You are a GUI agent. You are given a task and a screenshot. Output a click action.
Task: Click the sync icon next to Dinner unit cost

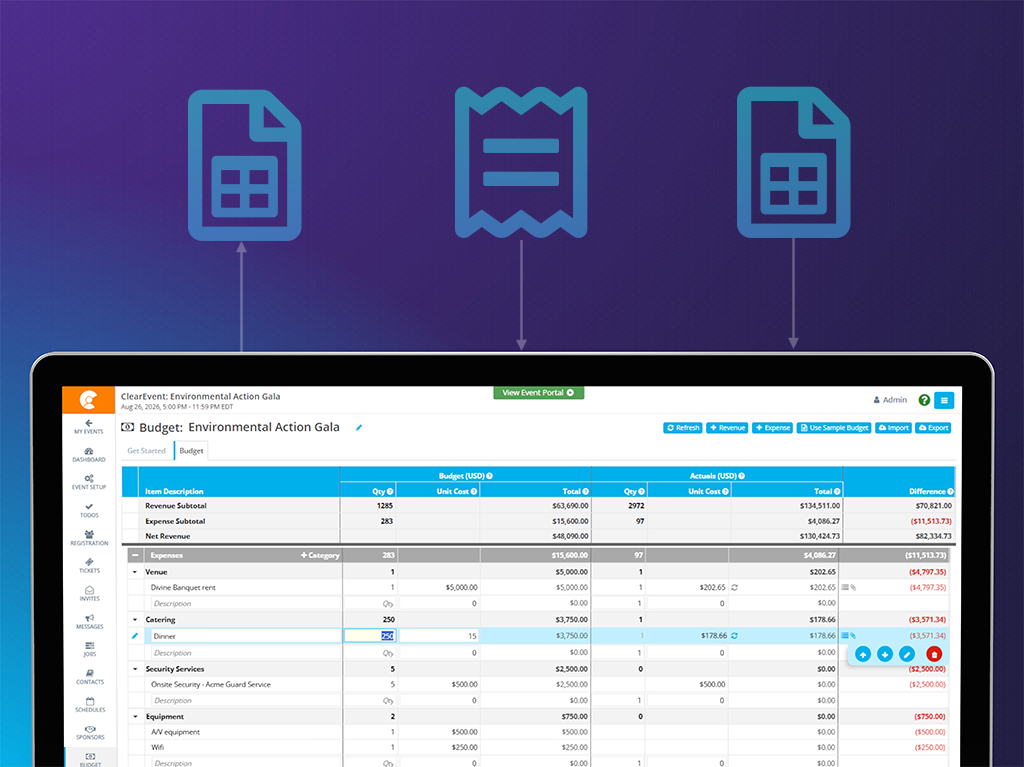[x=736, y=636]
